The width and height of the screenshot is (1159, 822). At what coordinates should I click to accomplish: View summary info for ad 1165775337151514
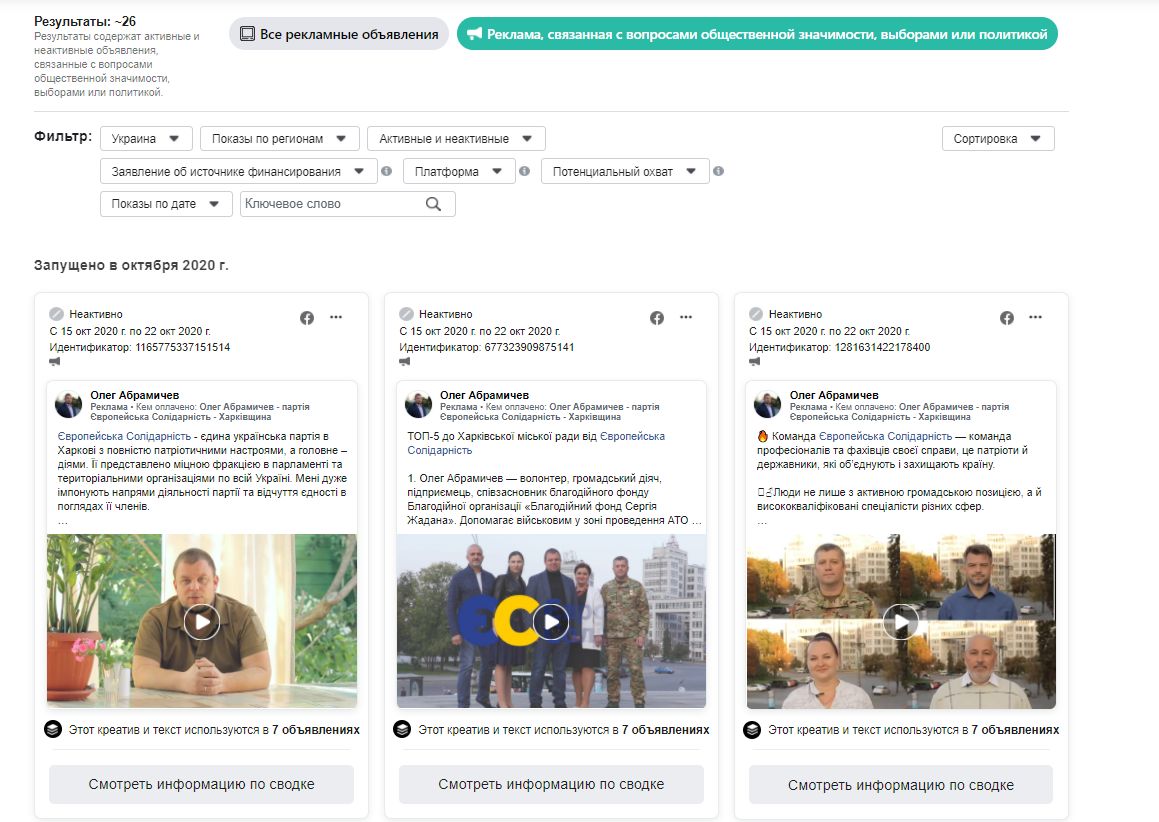coord(202,784)
